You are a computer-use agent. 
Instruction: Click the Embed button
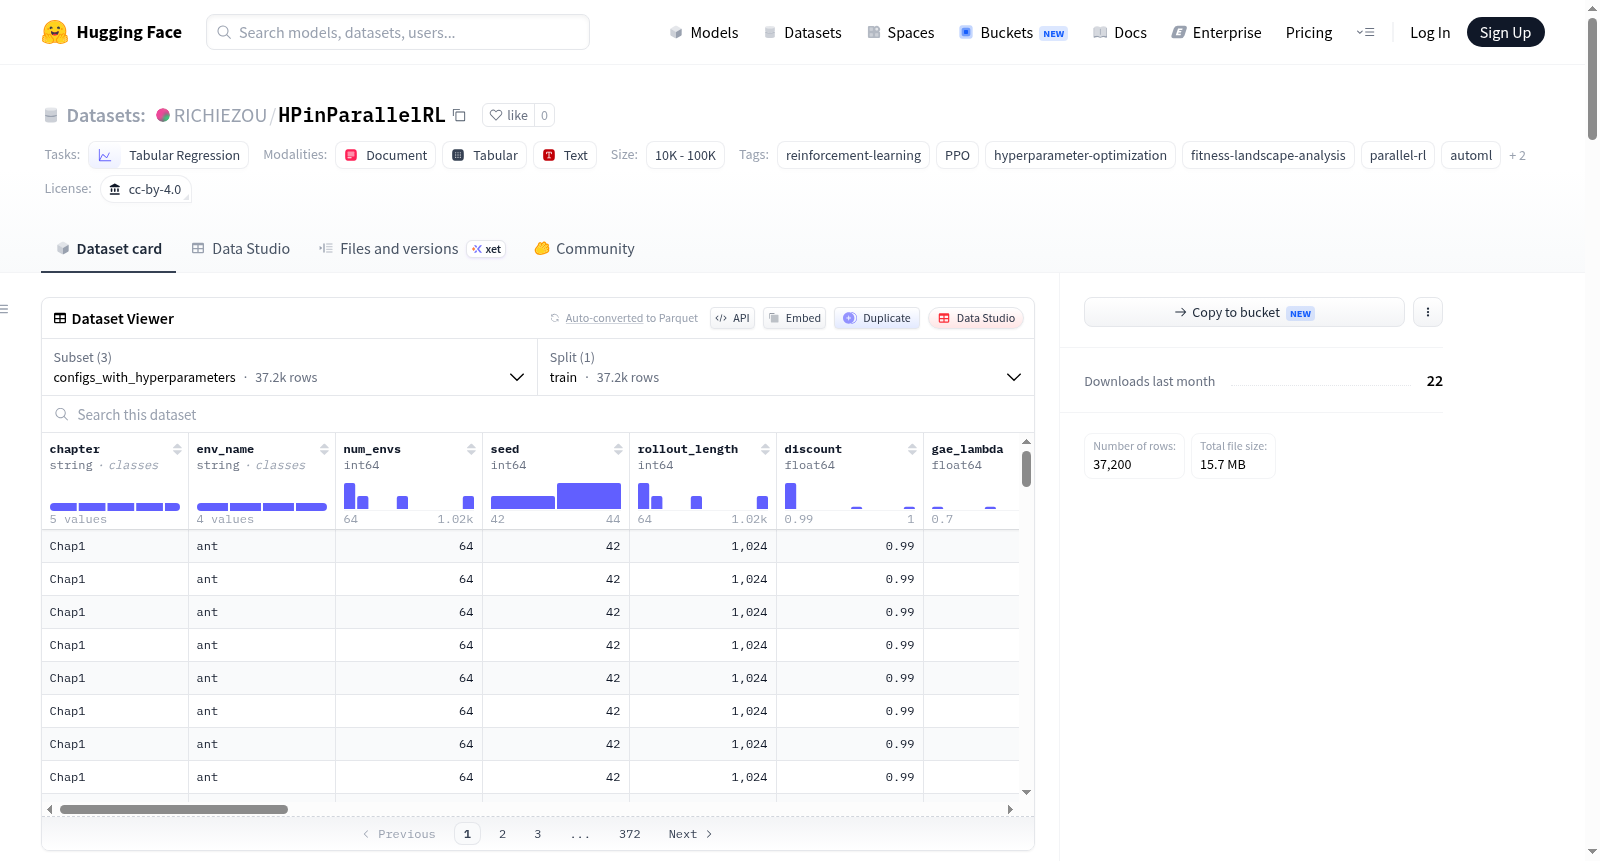pos(794,318)
